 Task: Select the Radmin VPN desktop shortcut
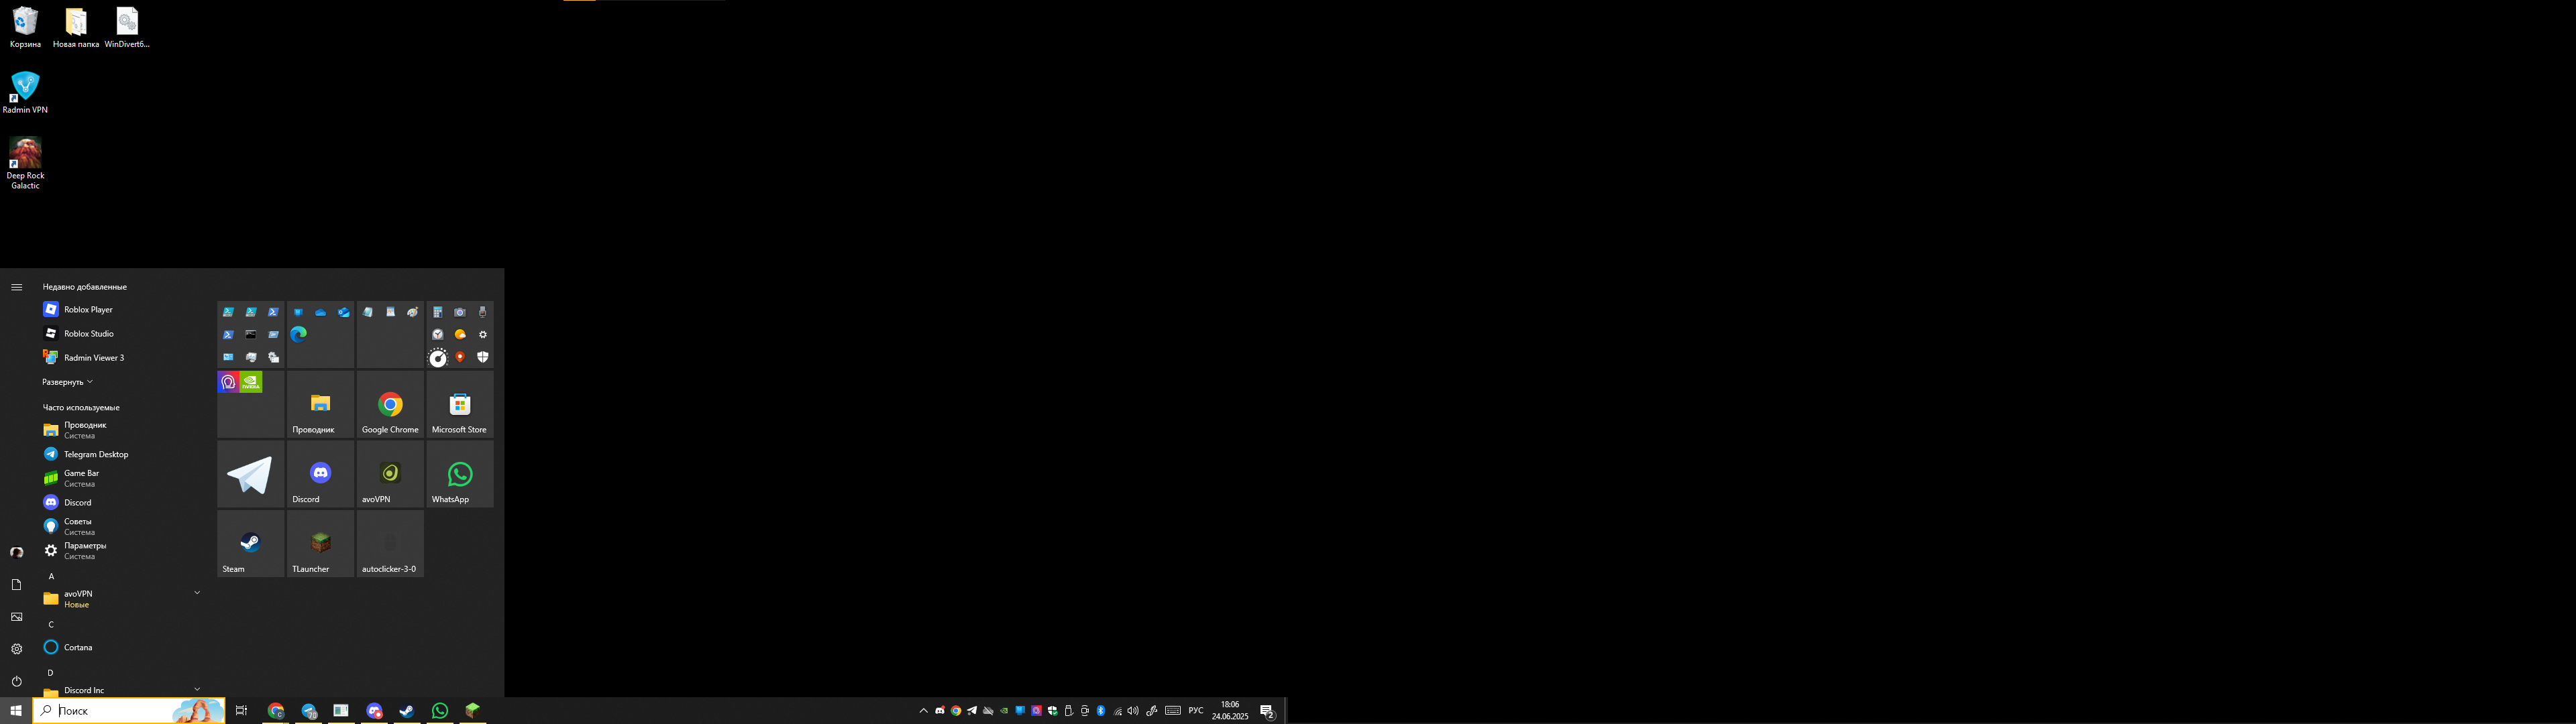coord(25,93)
